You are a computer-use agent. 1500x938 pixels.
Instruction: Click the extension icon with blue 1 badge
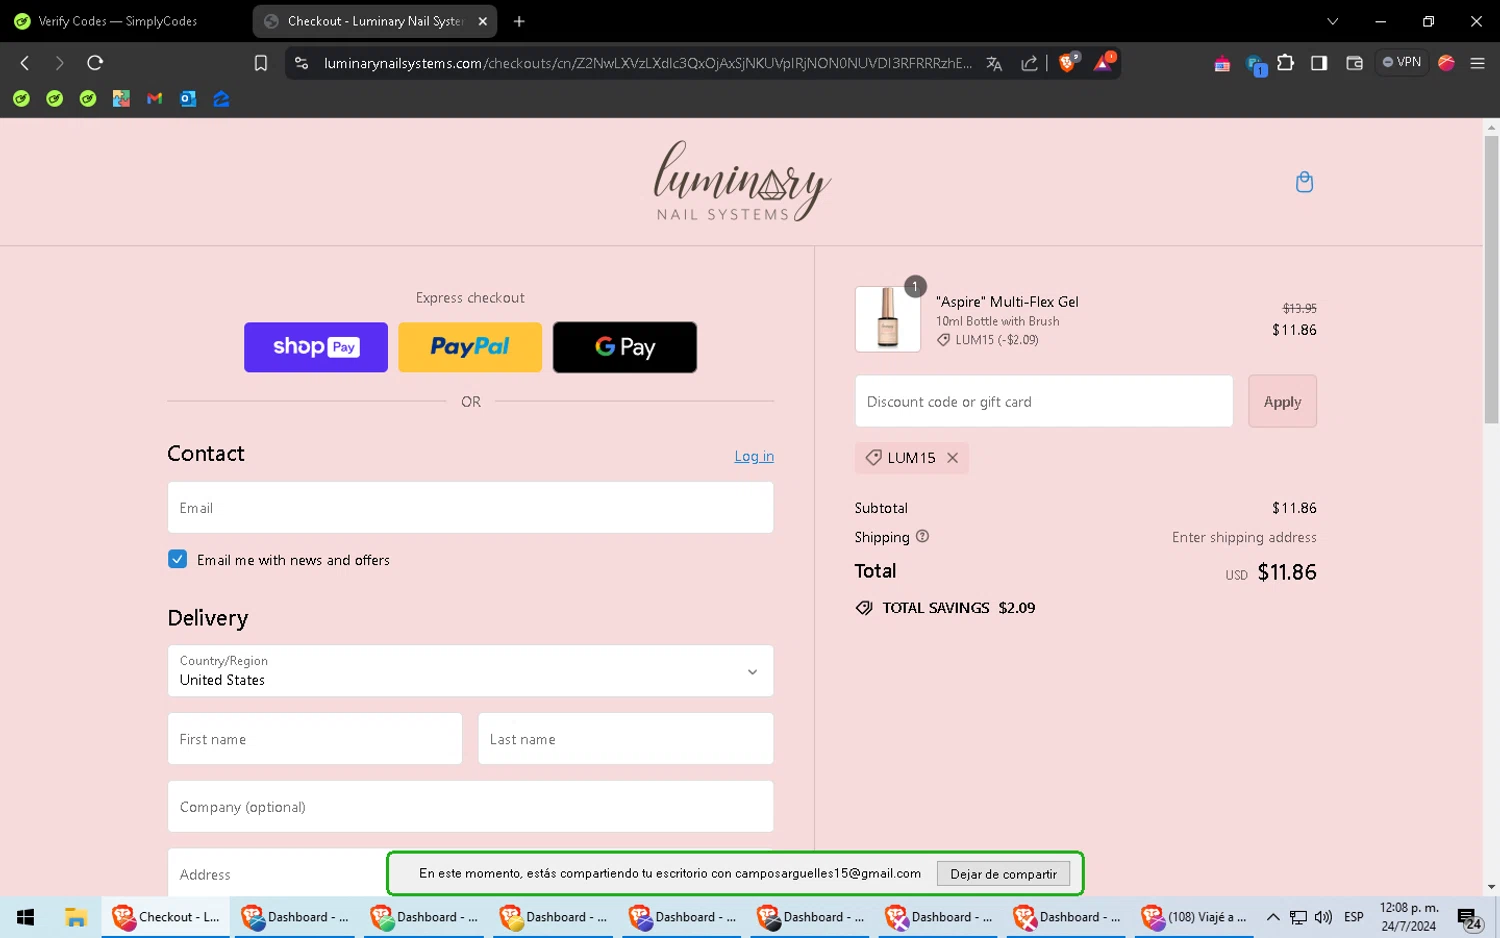click(1255, 65)
